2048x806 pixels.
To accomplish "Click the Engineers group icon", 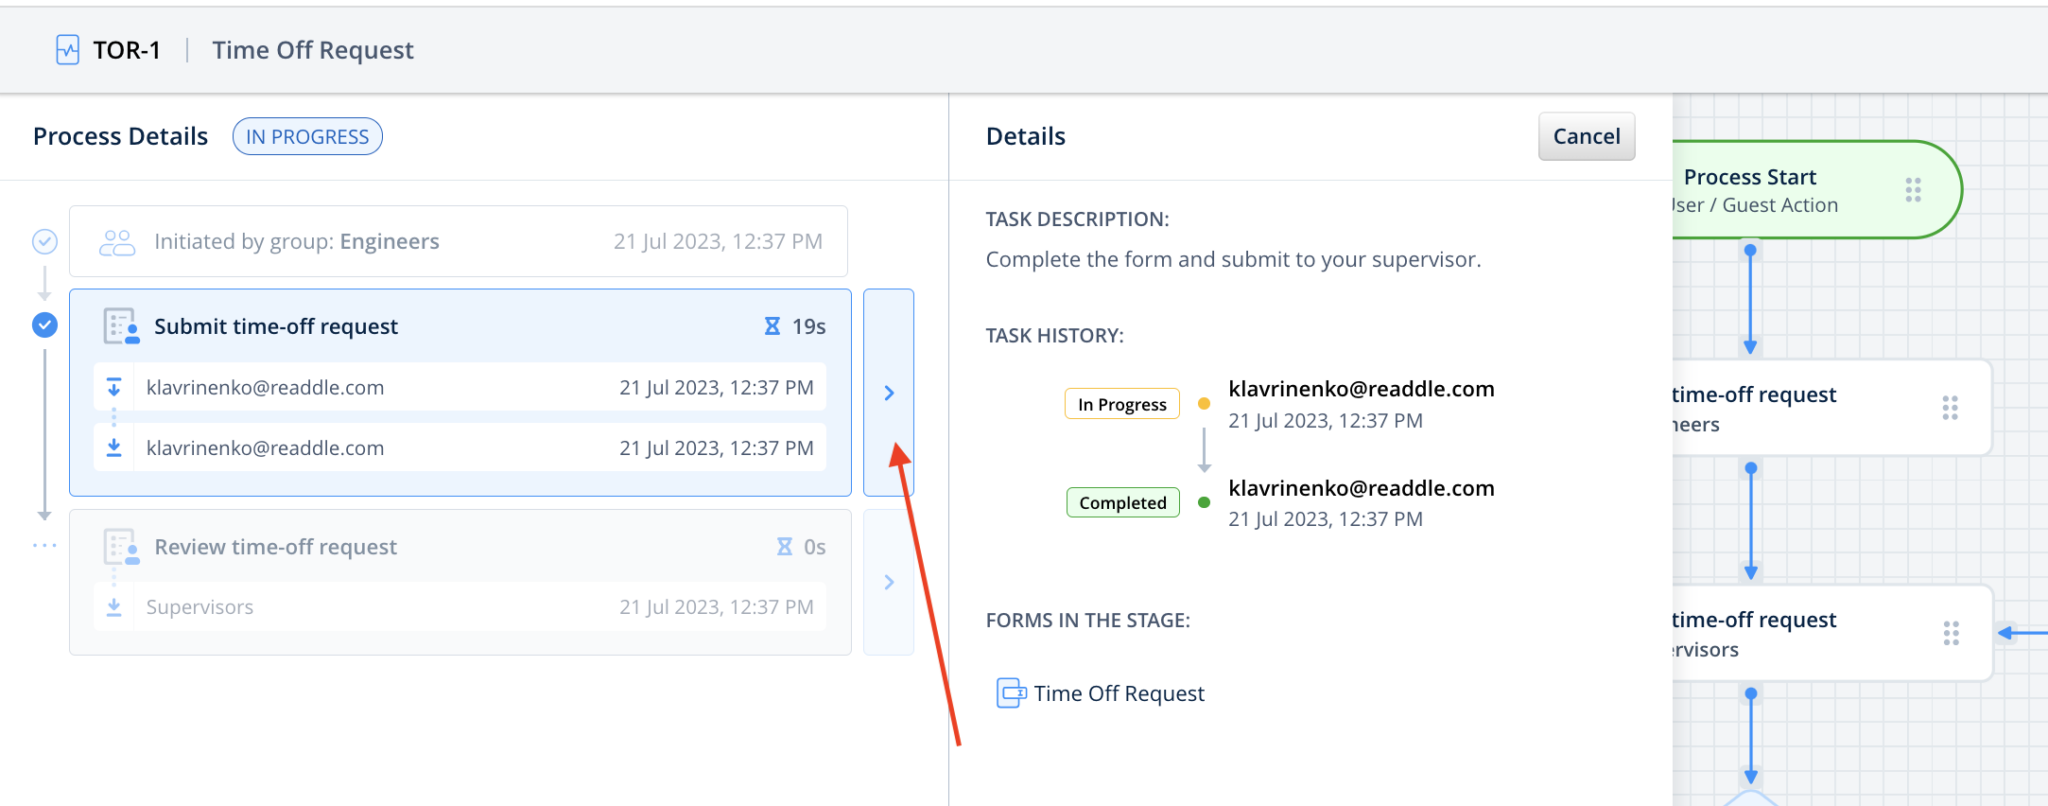I will pyautogui.click(x=117, y=242).
